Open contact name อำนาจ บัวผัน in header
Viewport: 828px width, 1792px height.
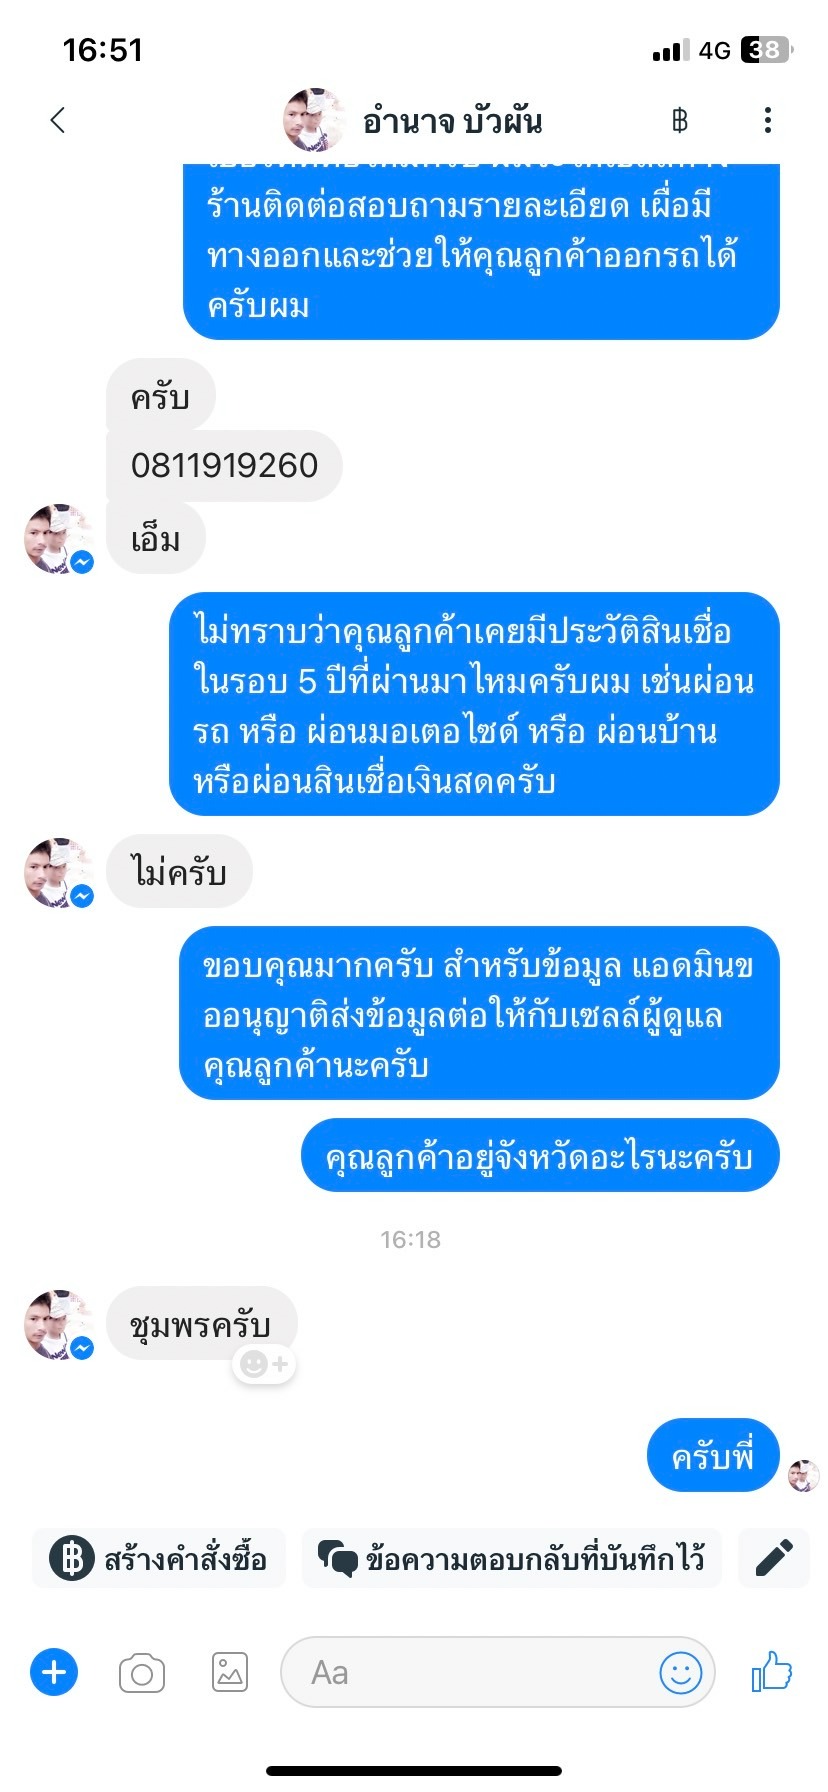[x=452, y=122]
